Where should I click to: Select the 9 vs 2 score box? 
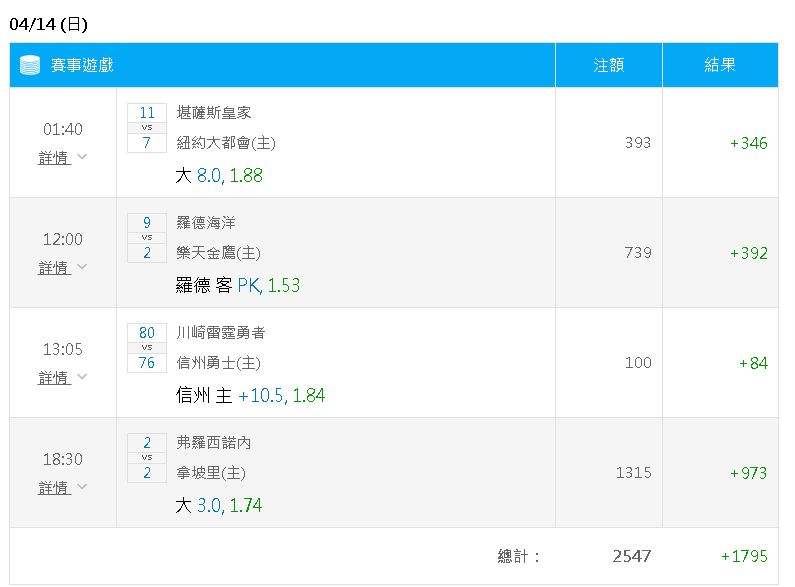click(x=147, y=238)
